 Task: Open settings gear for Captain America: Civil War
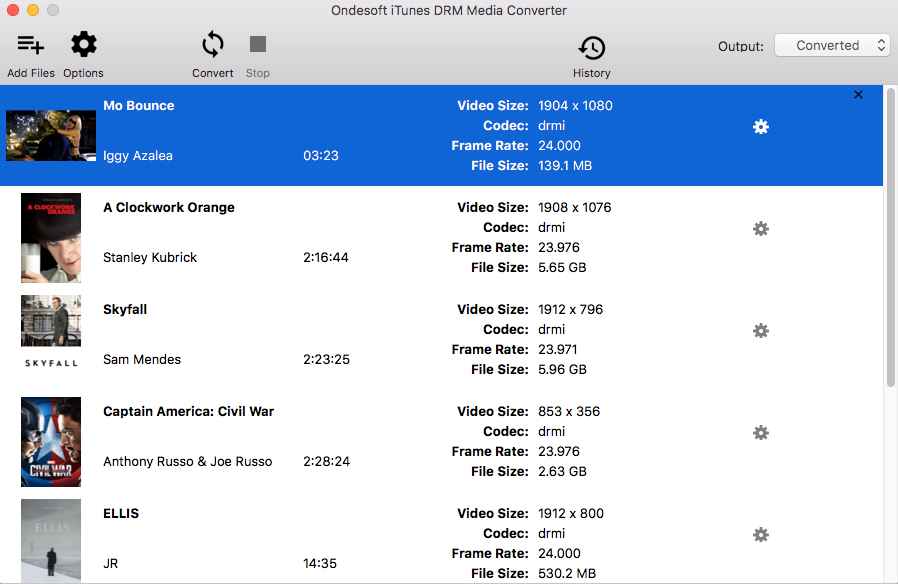click(760, 433)
